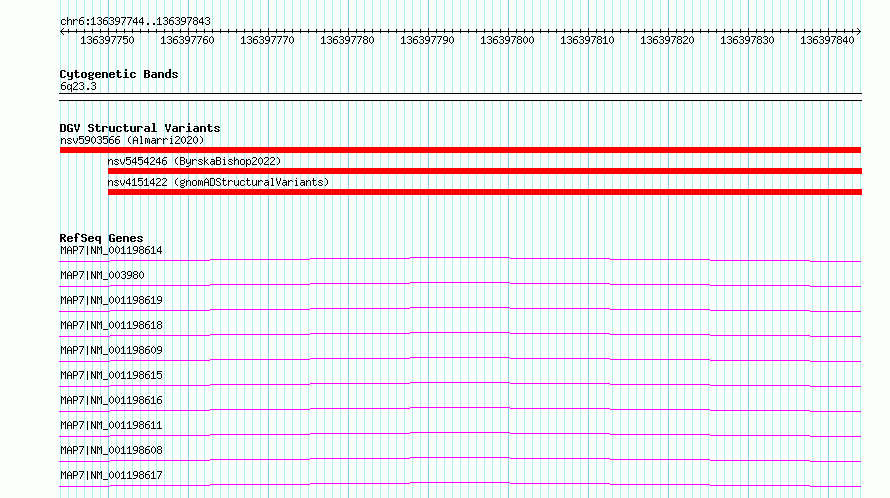Viewport: 890px width, 498px height.
Task: Open variant nsv5454246 (ByrskaBishop2022) label
Action: pos(194,161)
